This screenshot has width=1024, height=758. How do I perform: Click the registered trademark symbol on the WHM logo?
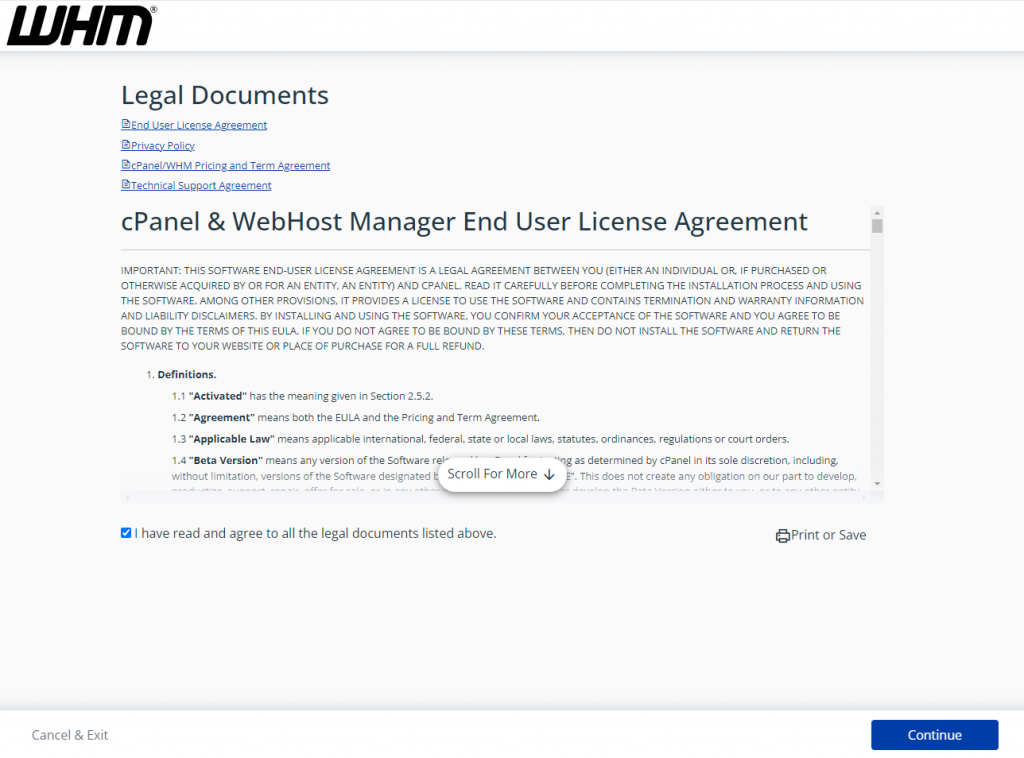[156, 9]
